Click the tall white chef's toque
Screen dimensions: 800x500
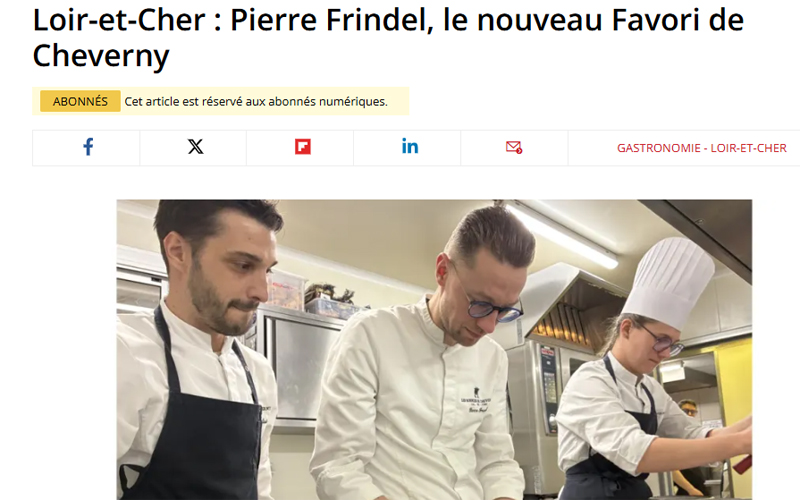click(x=669, y=282)
